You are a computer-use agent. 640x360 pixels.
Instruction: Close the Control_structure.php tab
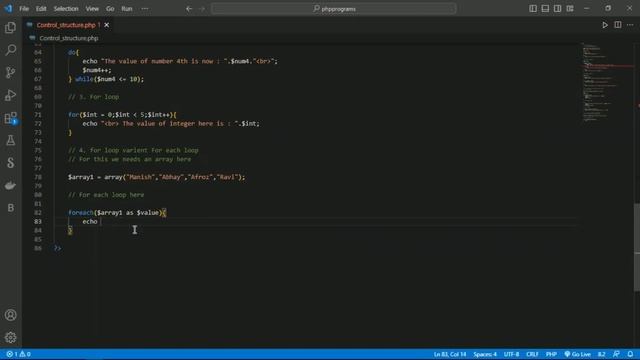point(107,25)
